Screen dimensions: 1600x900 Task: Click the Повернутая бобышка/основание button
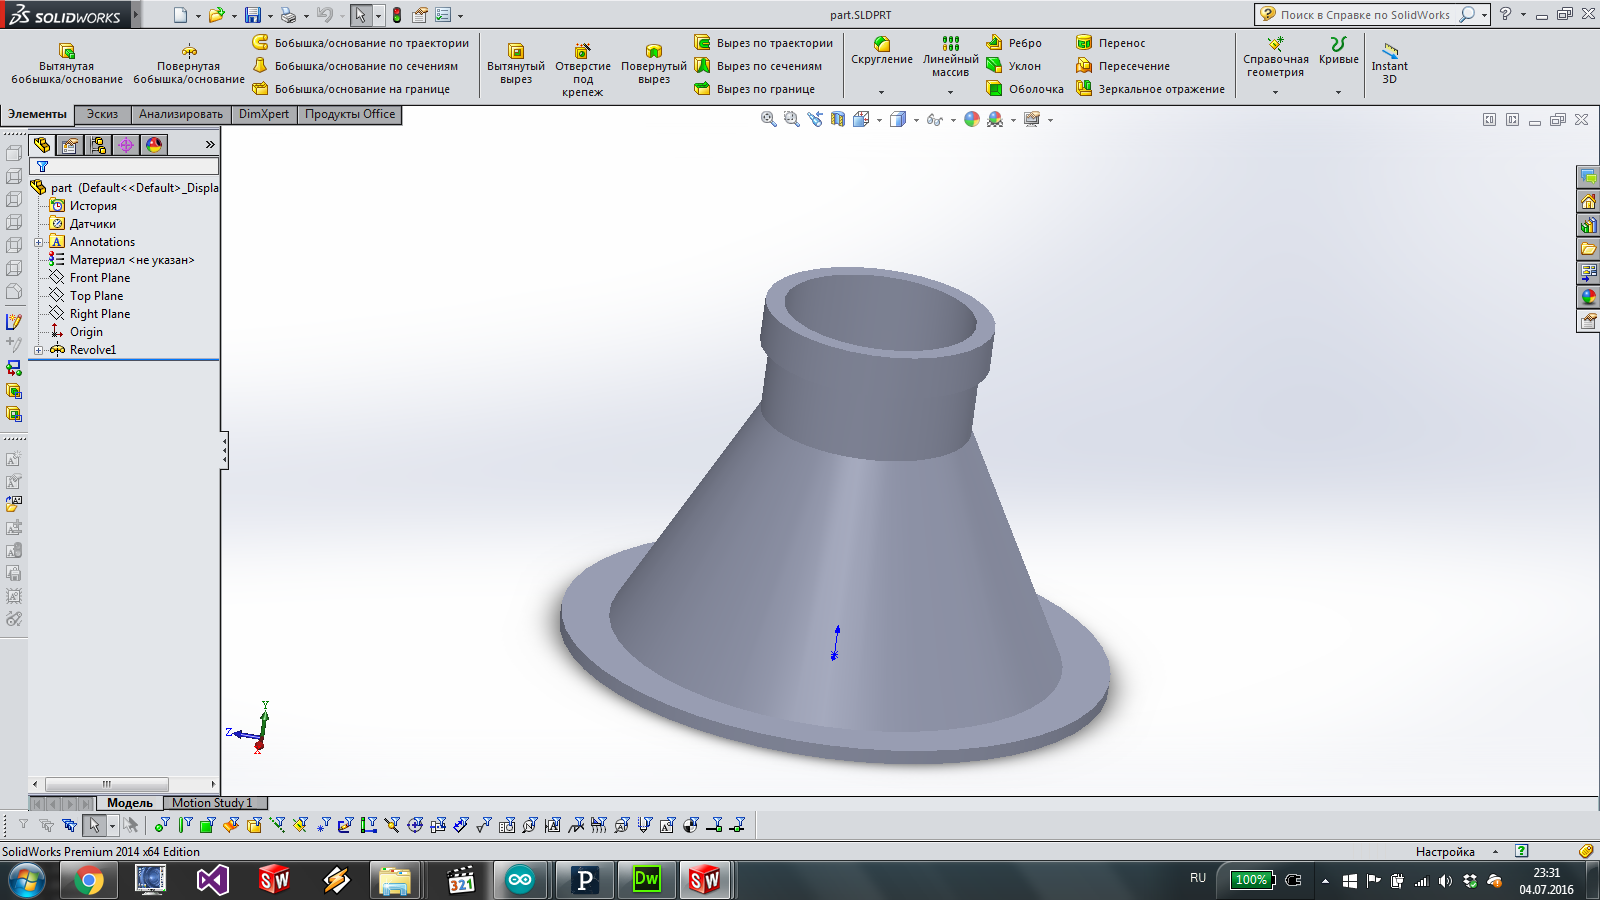(x=189, y=64)
